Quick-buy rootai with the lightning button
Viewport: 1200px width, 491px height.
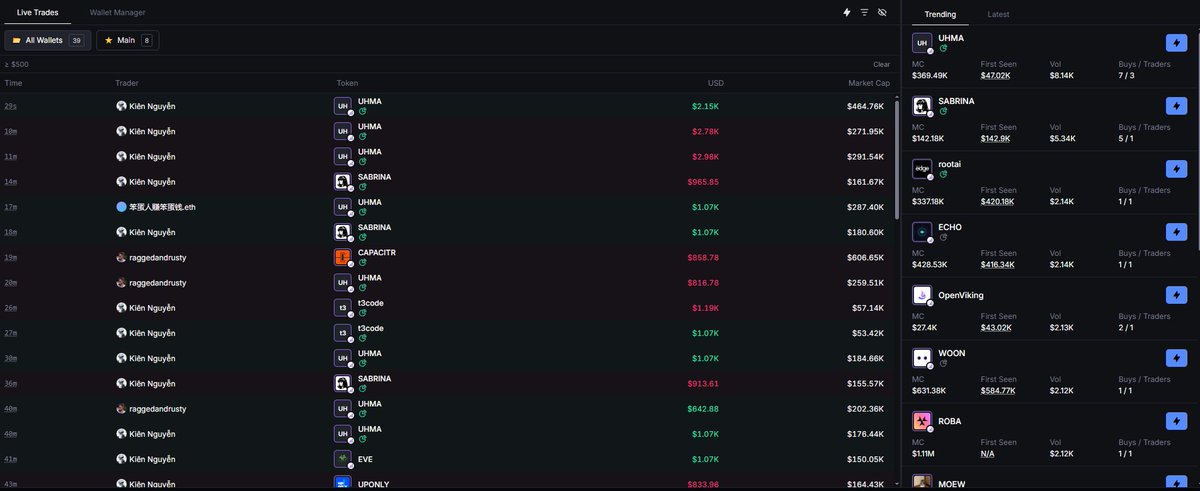[x=1177, y=169]
